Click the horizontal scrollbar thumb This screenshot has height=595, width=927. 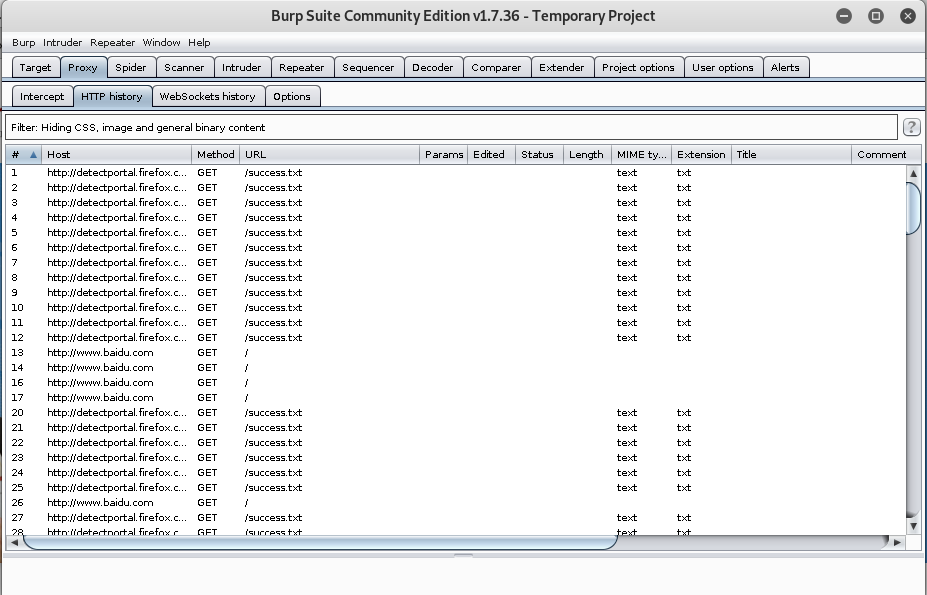[320, 542]
